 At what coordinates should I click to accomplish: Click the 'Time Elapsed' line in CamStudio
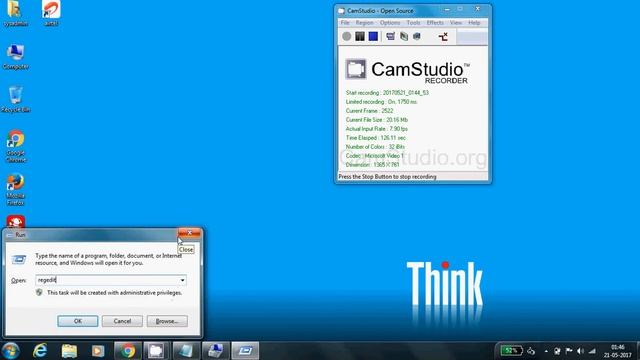(376, 138)
